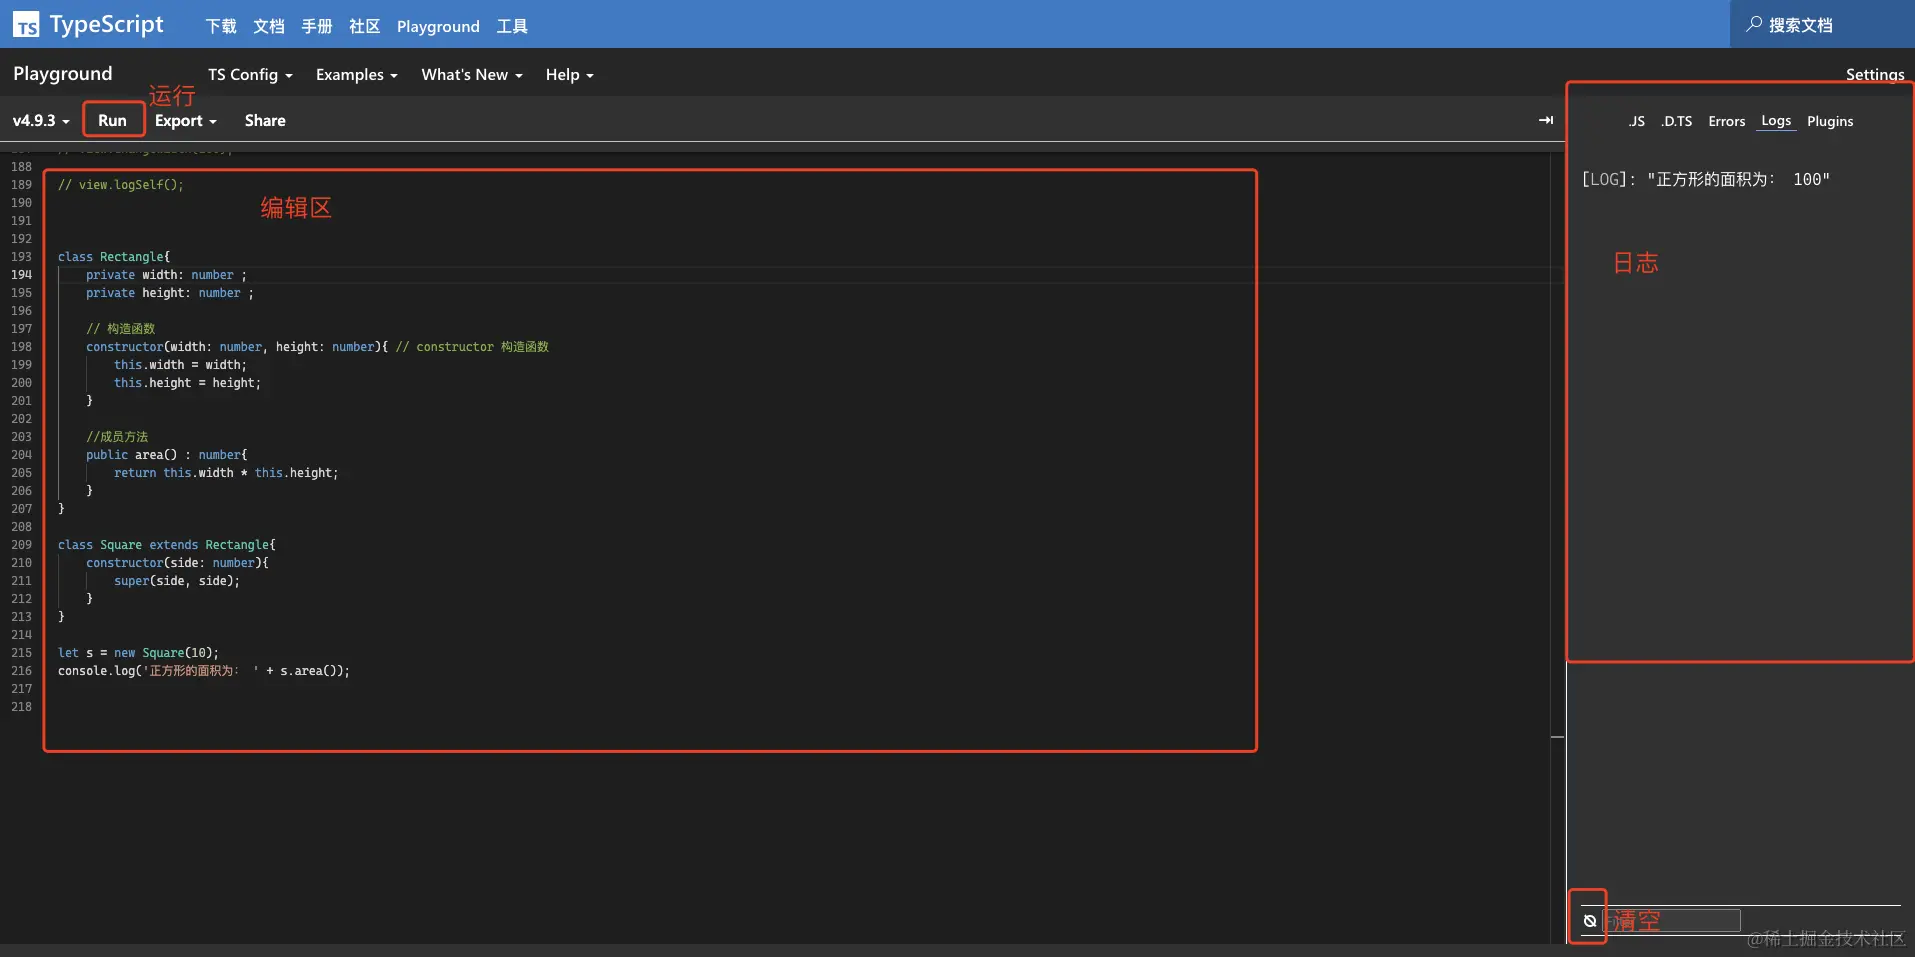Click the line "constructor(side: number){"

tap(177, 563)
